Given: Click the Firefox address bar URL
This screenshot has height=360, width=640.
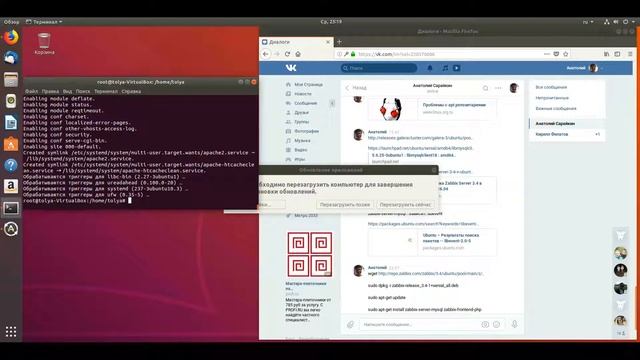Looking at the screenshot, I should [397, 54].
